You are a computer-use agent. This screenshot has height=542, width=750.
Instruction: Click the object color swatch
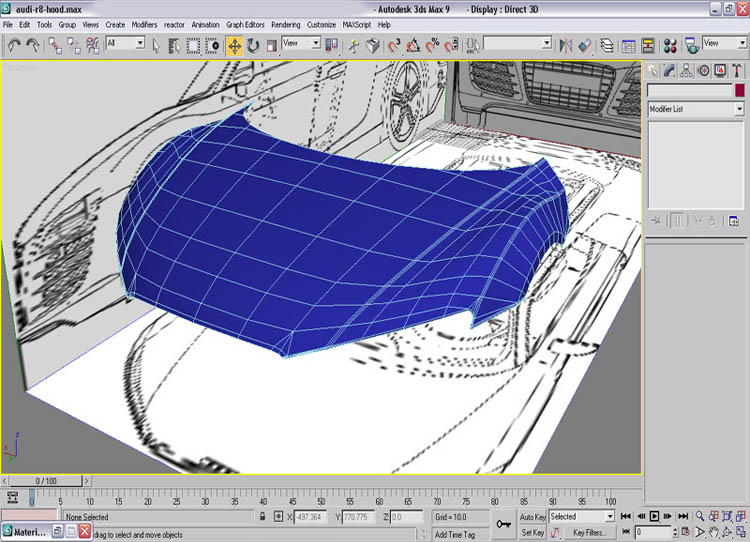tap(739, 90)
